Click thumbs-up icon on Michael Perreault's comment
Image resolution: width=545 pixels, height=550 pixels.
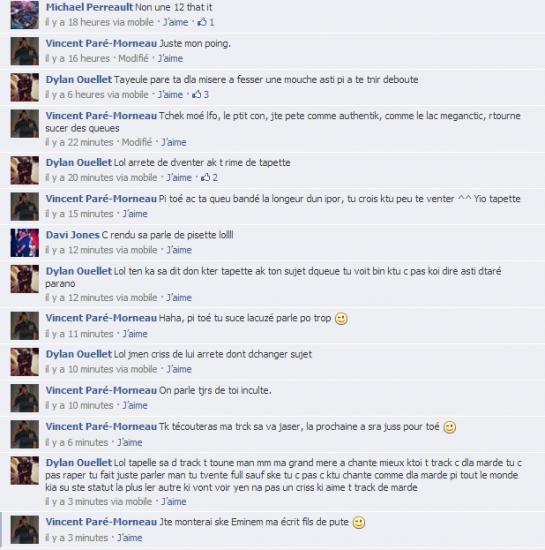[202, 22]
